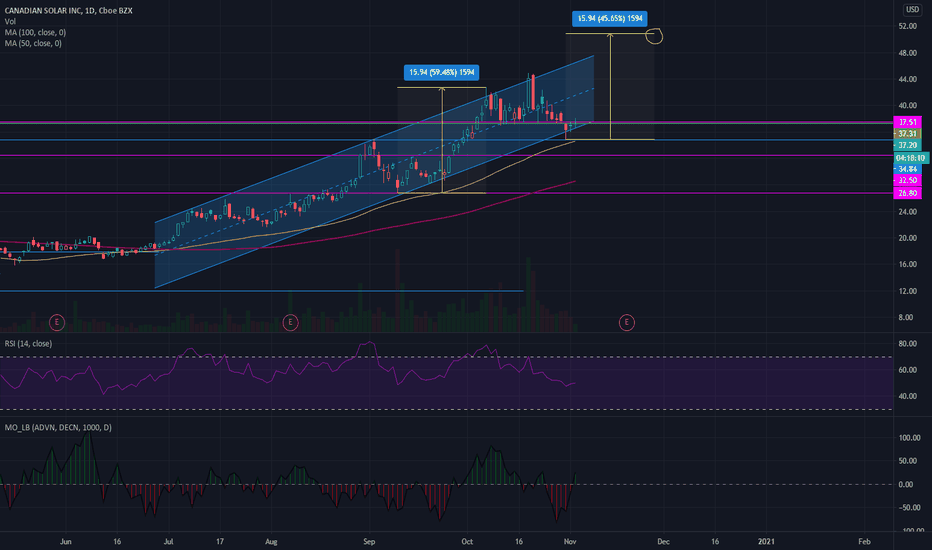Click the Feb label on time axis
This screenshot has height=550, width=932.
(864, 542)
